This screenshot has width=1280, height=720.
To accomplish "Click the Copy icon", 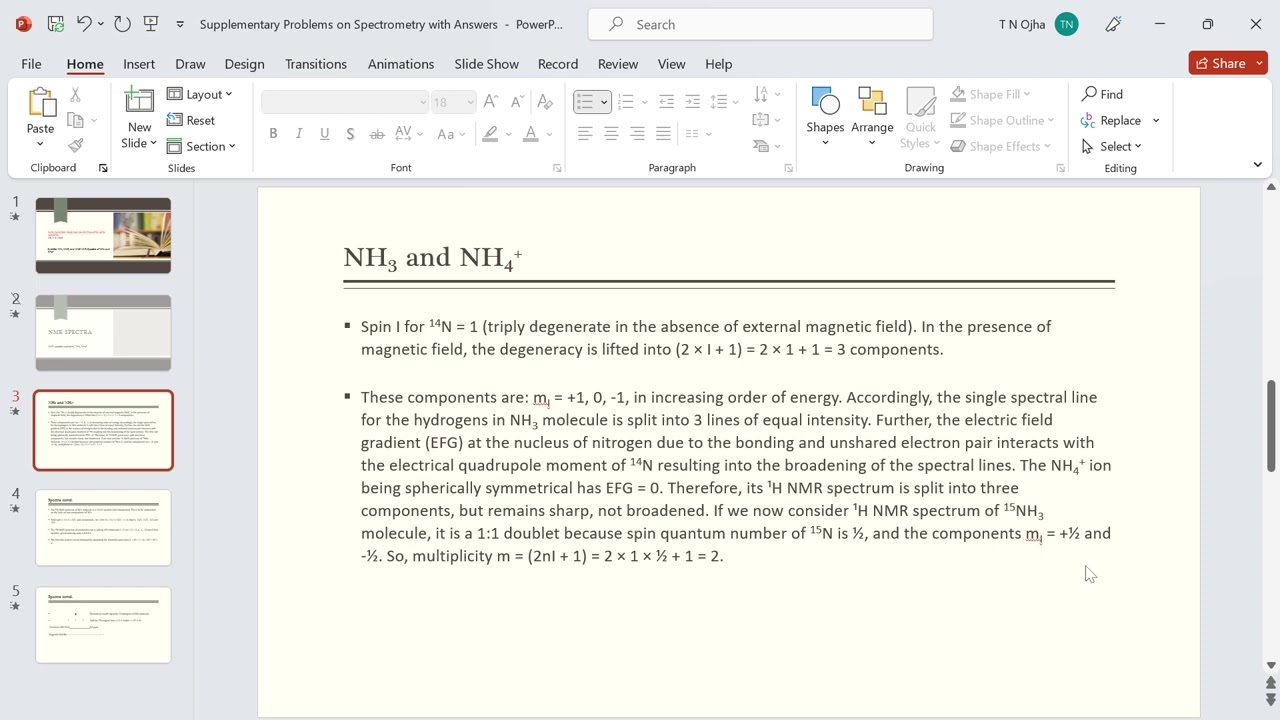I will click(x=75, y=120).
